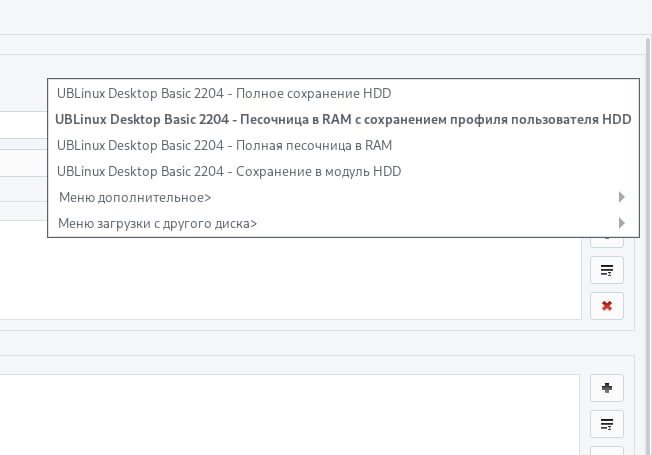Select the "Сохранение в модуль HDD" option

coord(343,171)
